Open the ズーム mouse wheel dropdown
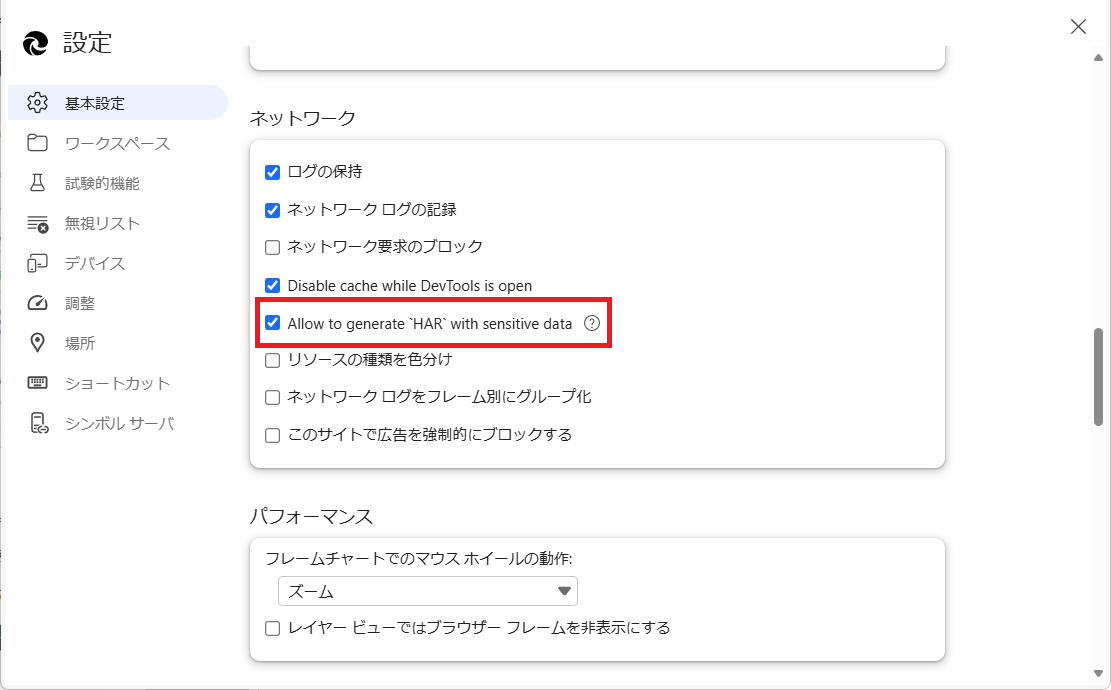Image resolution: width=1111 pixels, height=690 pixels. [x=427, y=591]
